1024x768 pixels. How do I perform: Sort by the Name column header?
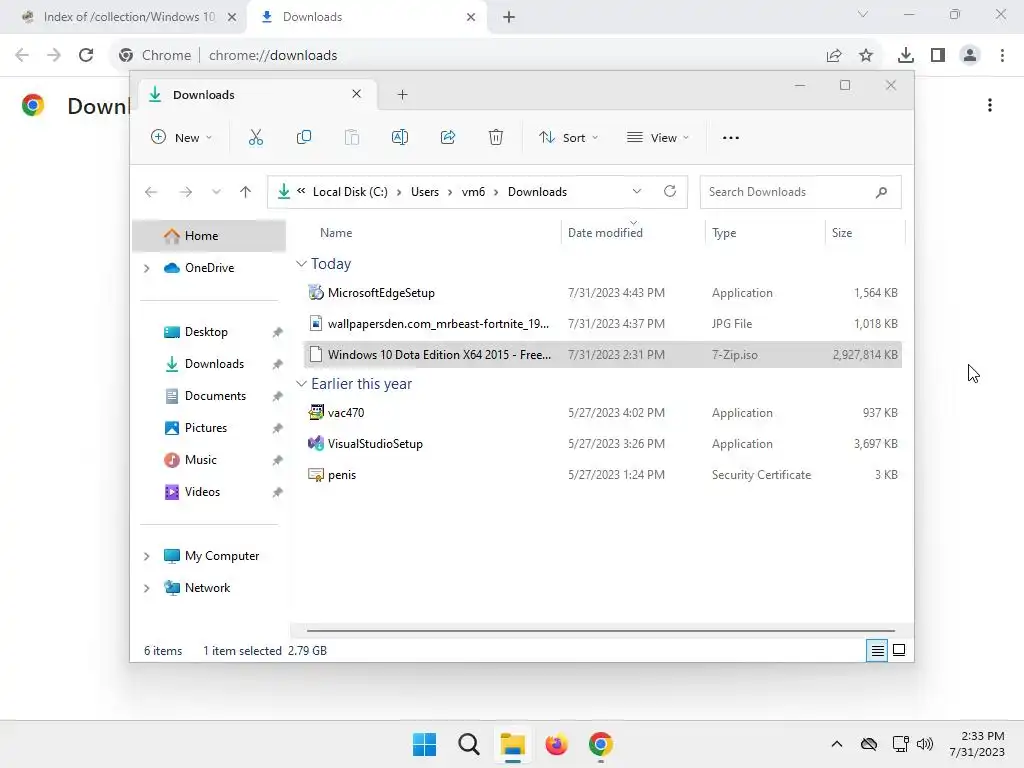[336, 232]
